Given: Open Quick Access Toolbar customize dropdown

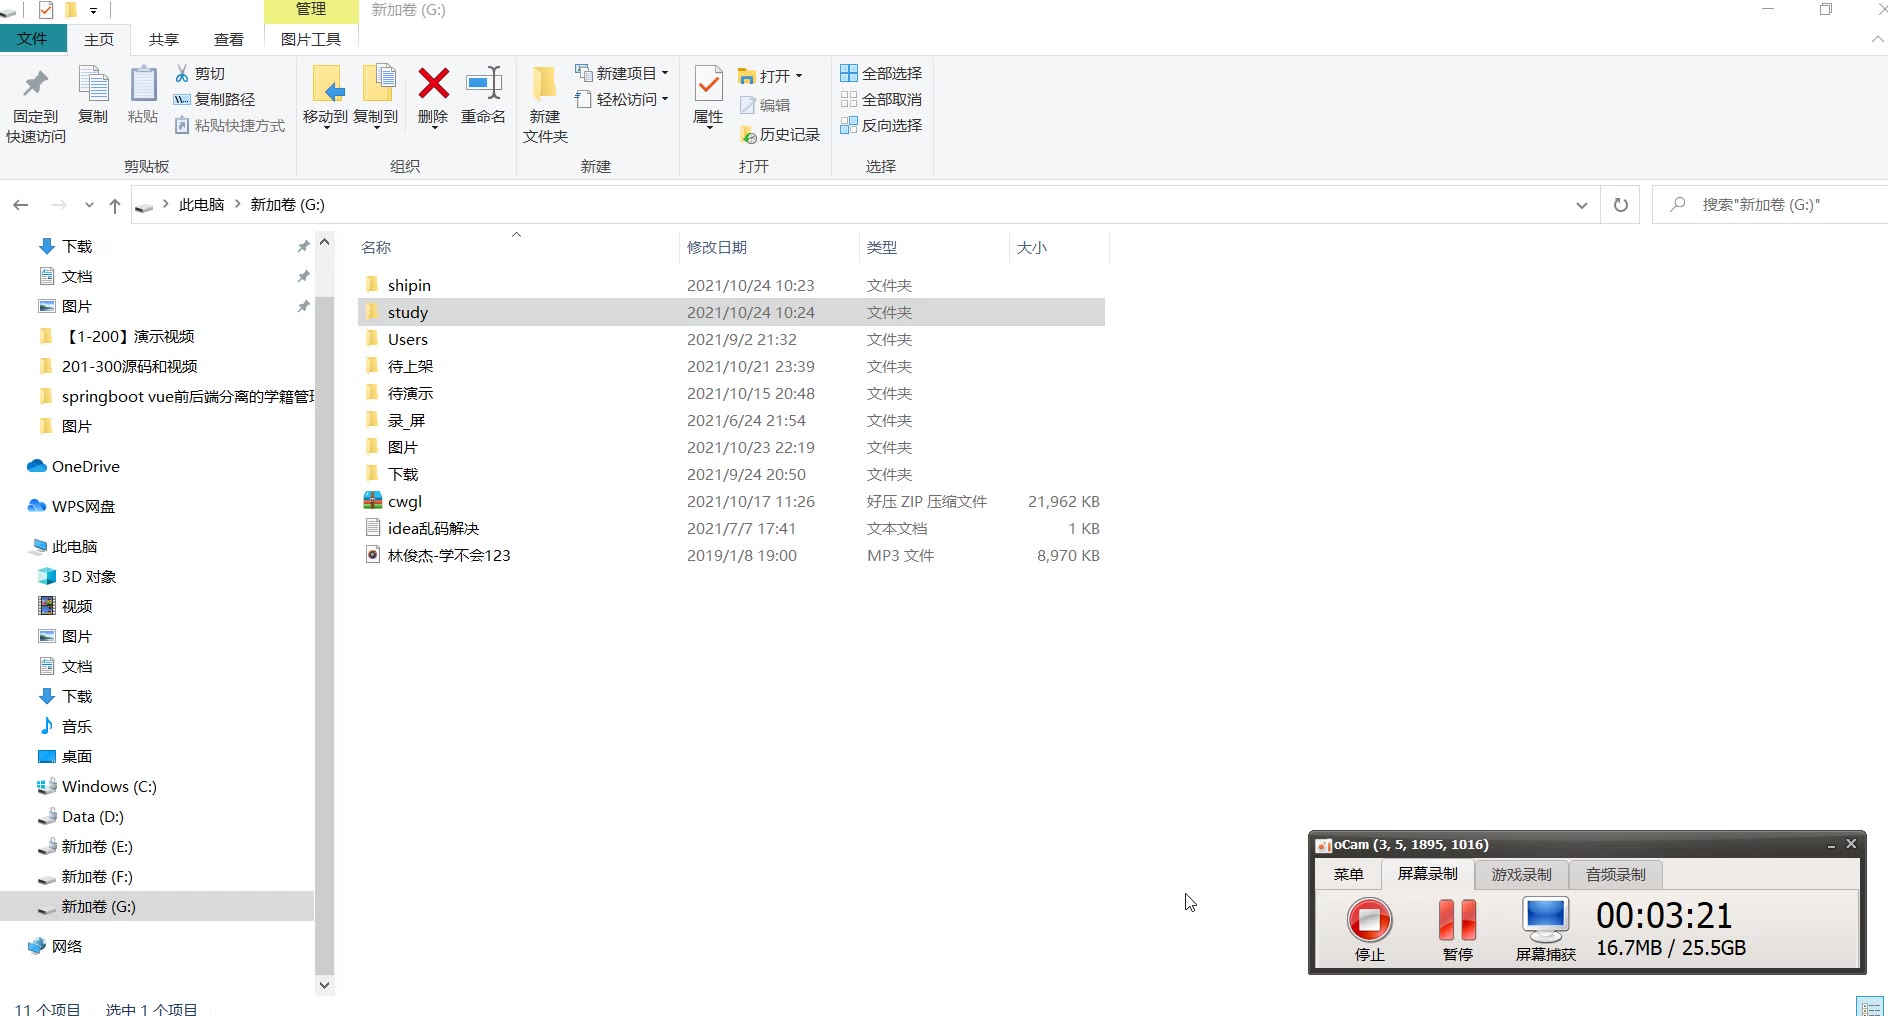Looking at the screenshot, I should point(94,10).
